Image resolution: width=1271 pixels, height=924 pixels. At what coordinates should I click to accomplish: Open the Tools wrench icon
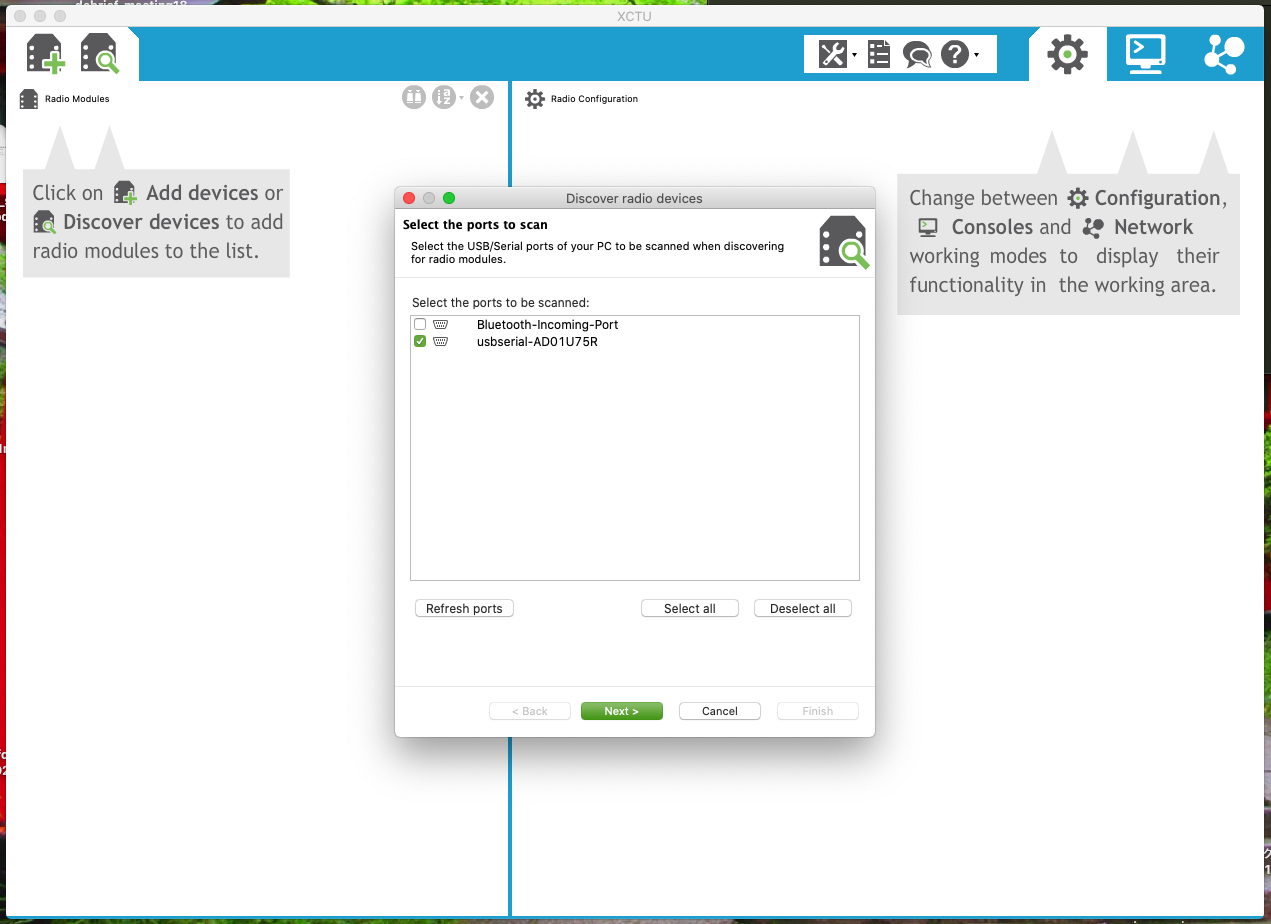click(x=832, y=54)
